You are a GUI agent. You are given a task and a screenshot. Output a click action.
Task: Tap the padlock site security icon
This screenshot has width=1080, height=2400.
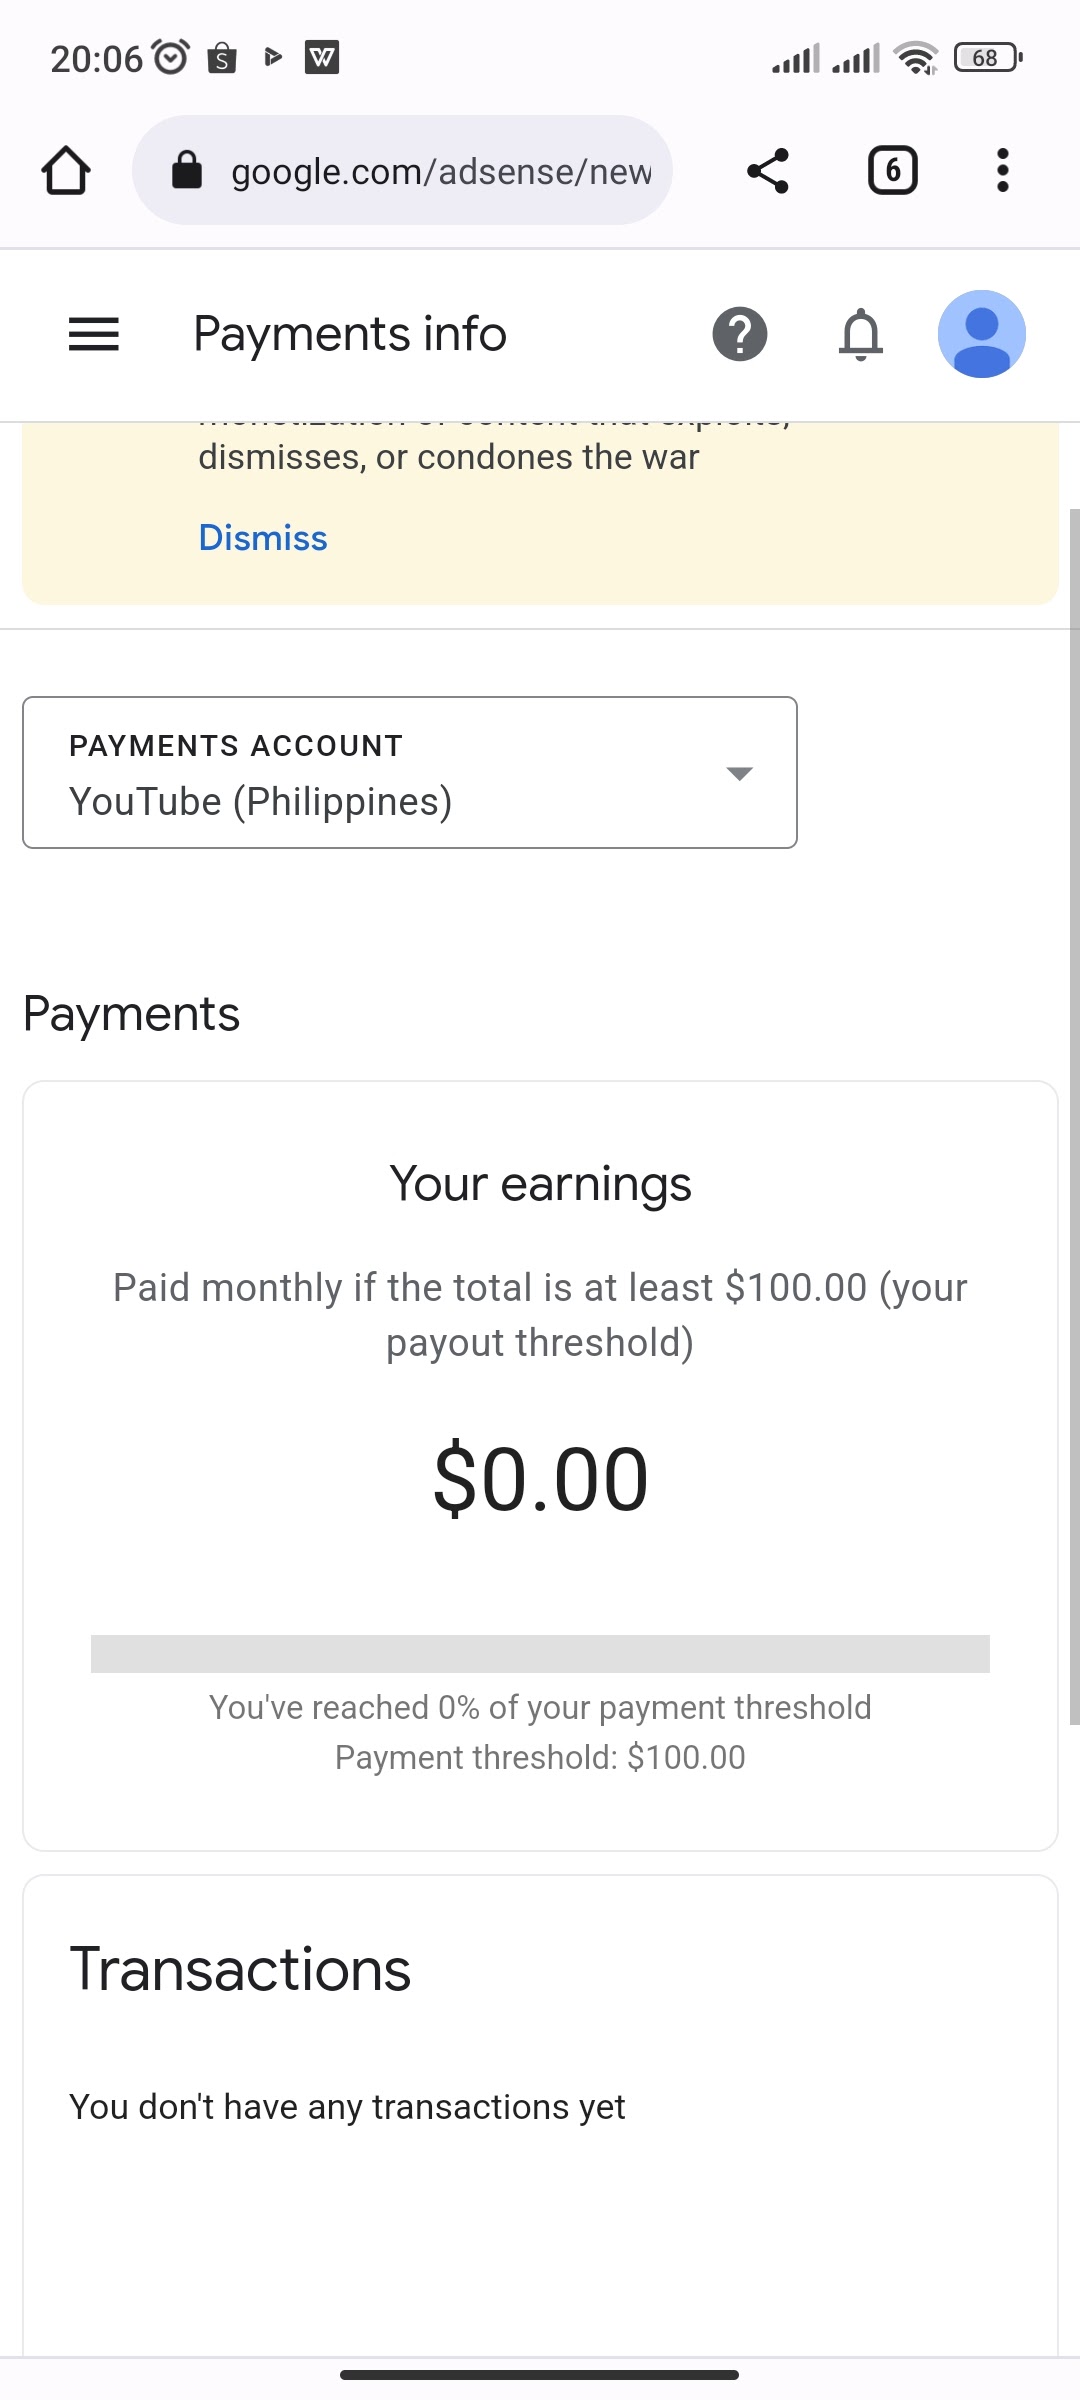click(187, 170)
